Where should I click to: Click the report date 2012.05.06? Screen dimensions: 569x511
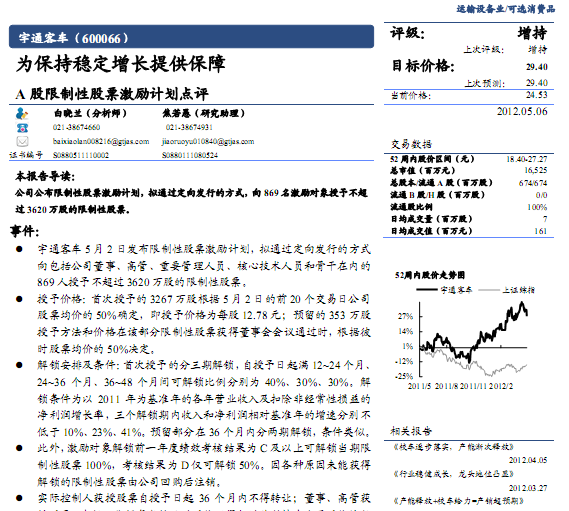click(522, 111)
